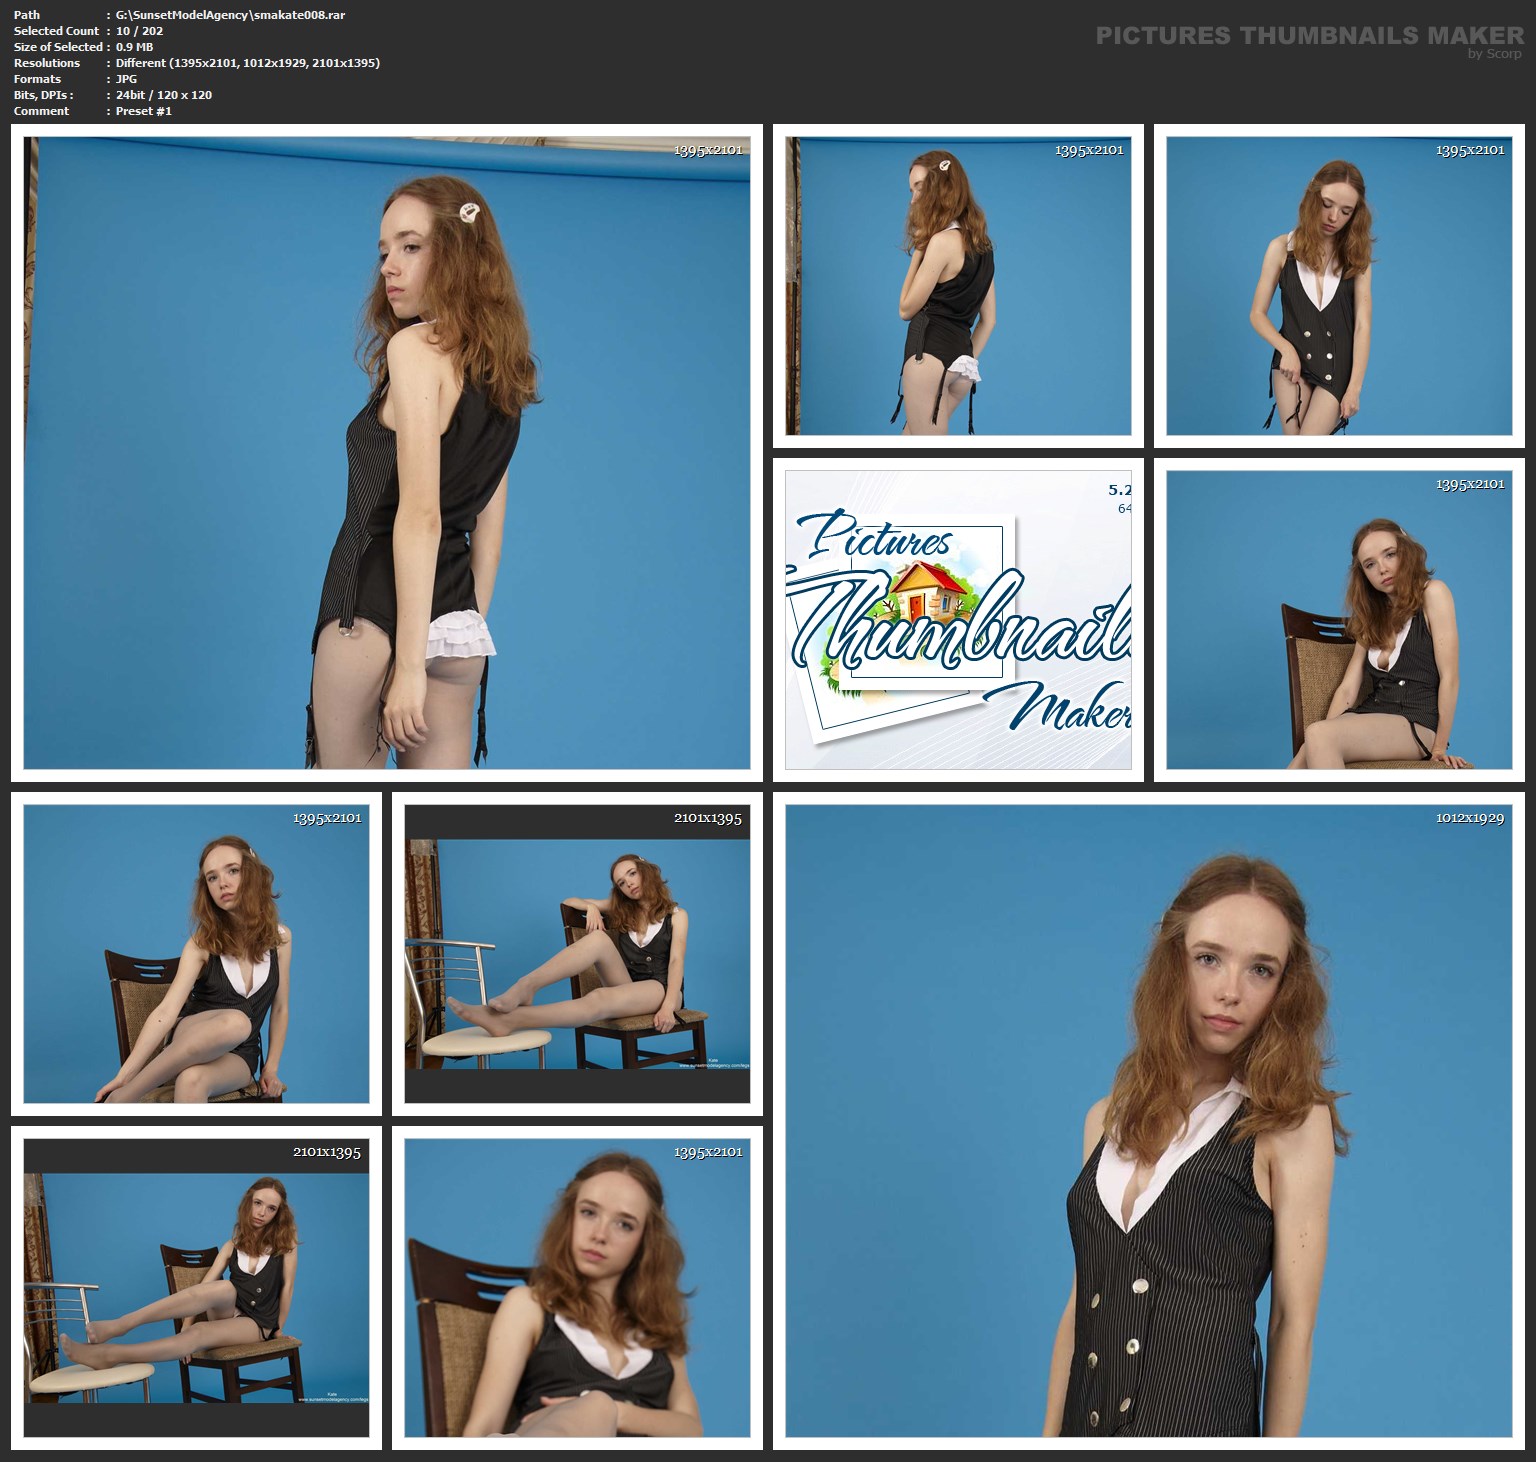Screen dimensions: 1536x1462
Task: Open small thumbnail with hair covering face
Action: coord(957,286)
